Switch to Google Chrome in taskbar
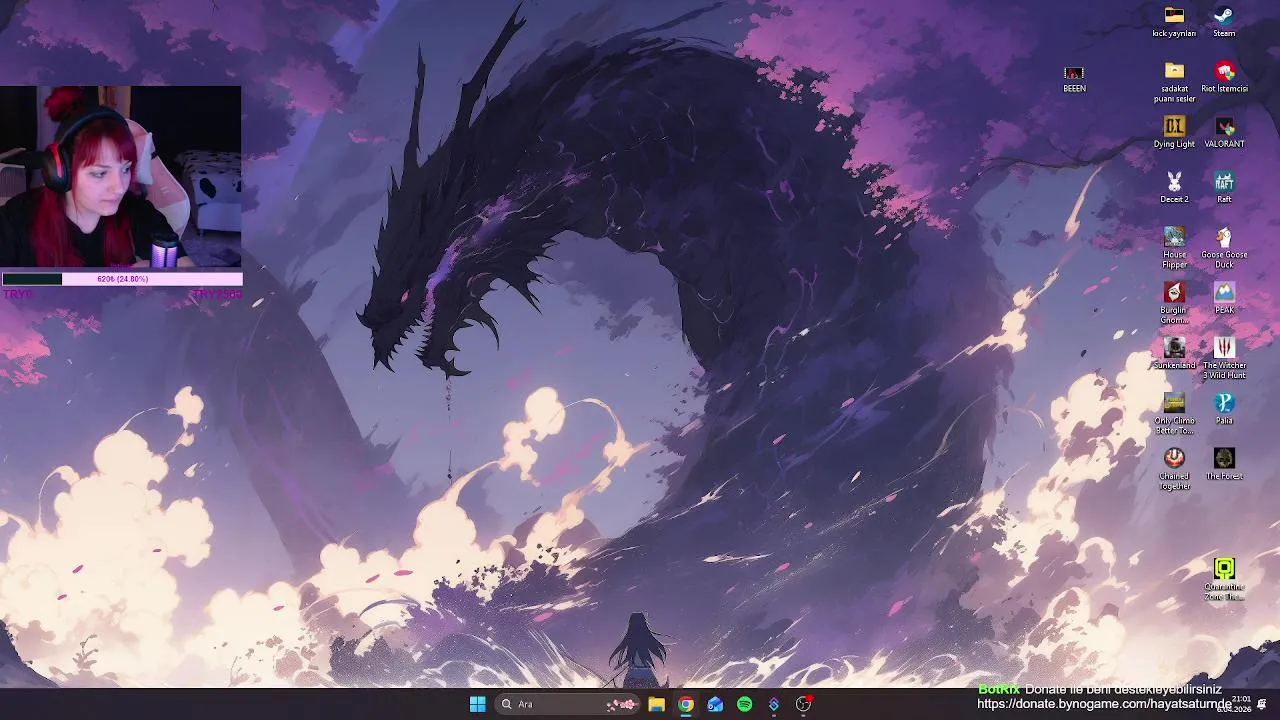 pos(685,704)
